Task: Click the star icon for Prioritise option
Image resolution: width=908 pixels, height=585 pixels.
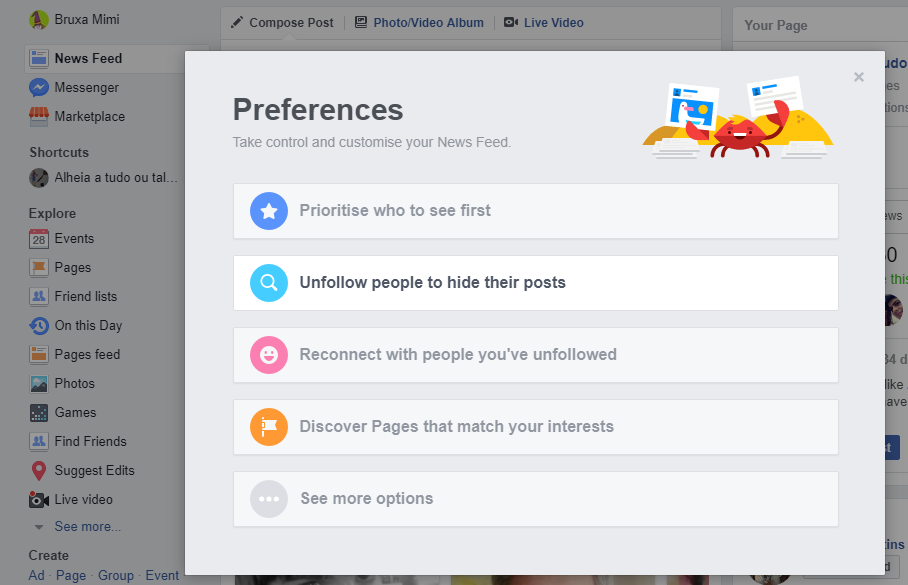Action: (268, 211)
